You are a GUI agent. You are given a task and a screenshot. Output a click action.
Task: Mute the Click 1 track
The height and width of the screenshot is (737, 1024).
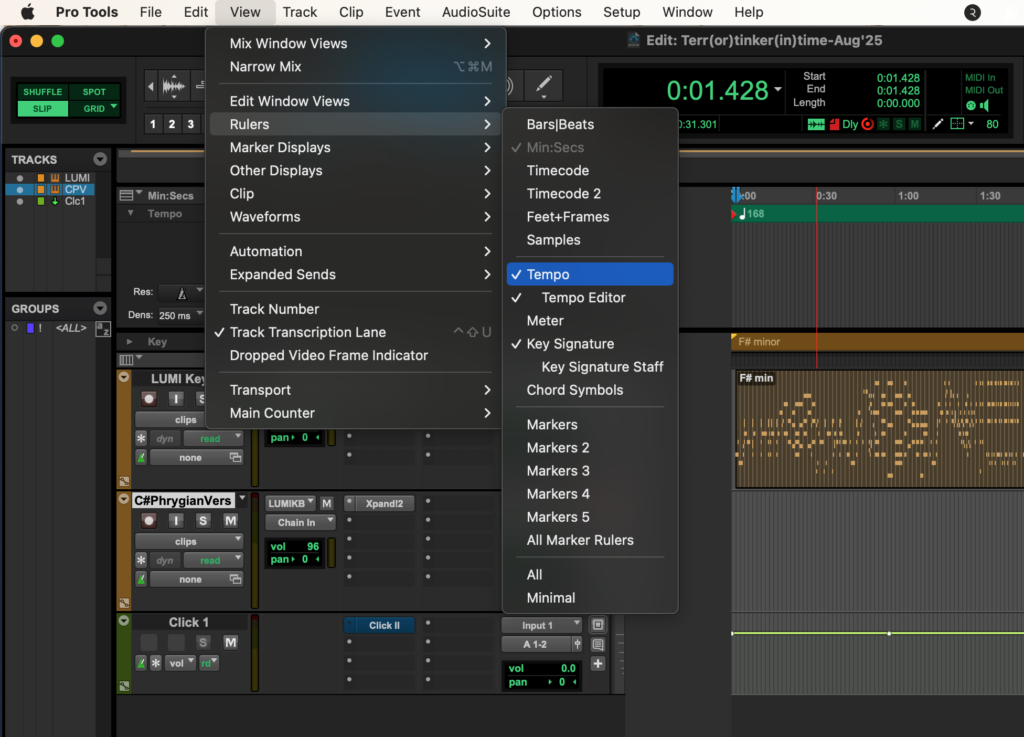230,642
